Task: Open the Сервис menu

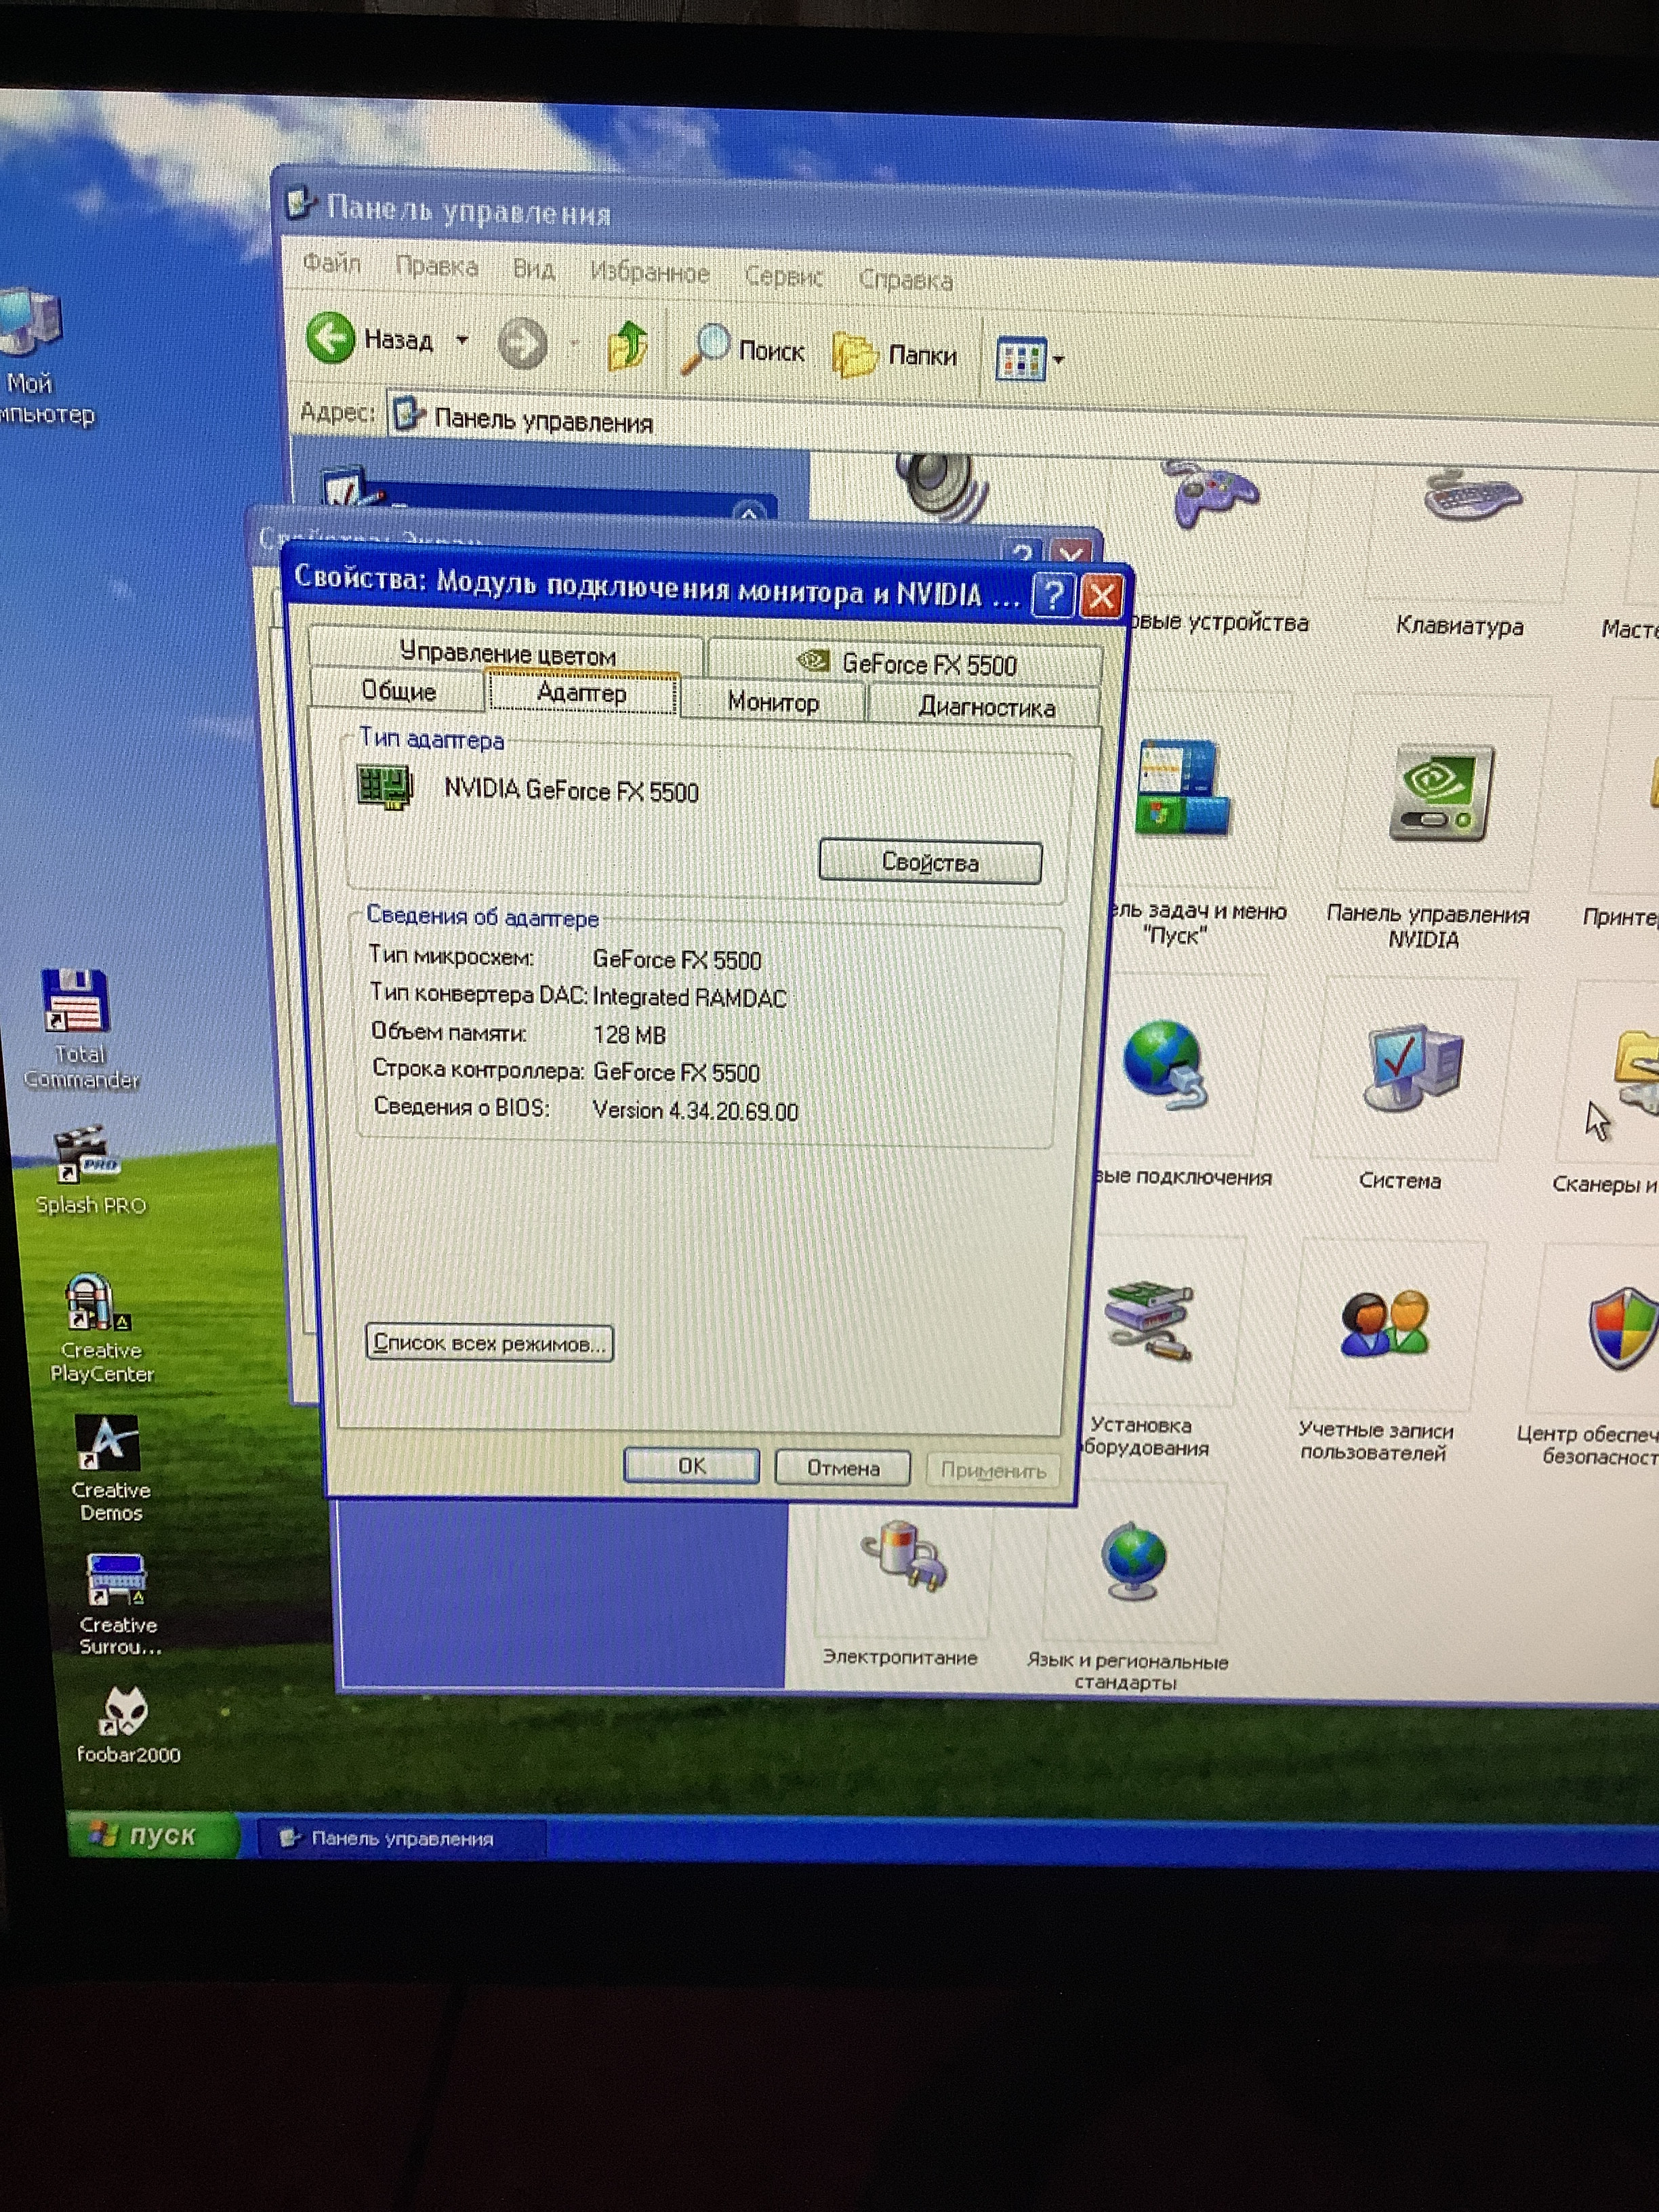Action: (784, 277)
